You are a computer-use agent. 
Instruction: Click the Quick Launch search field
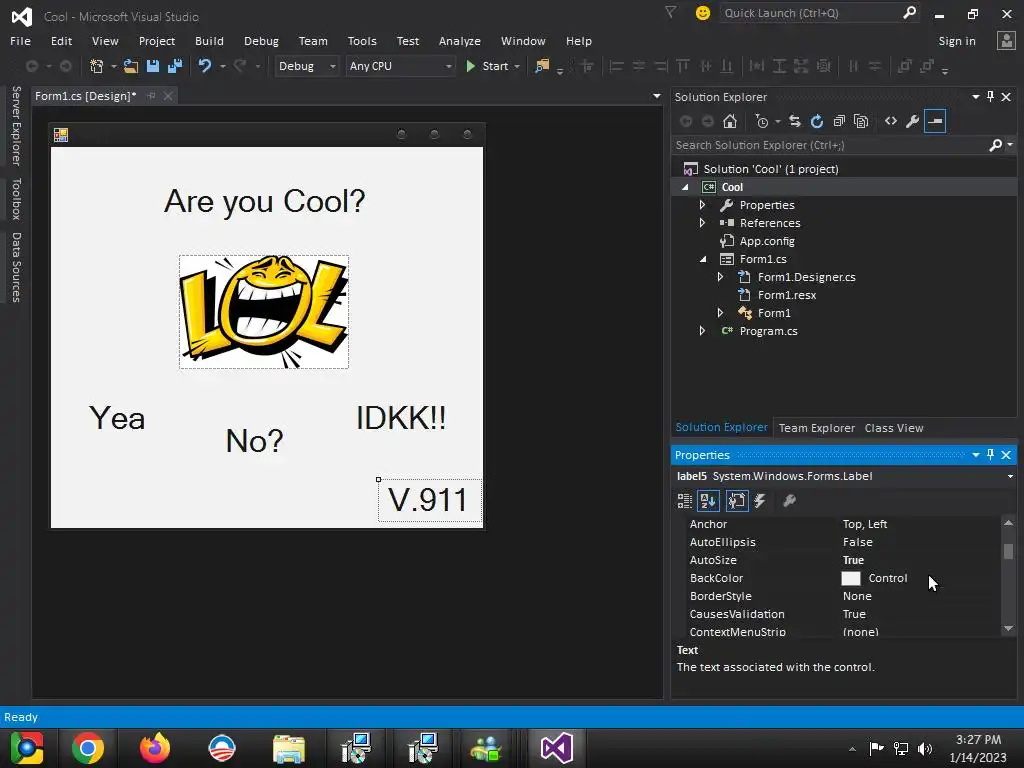pos(810,13)
